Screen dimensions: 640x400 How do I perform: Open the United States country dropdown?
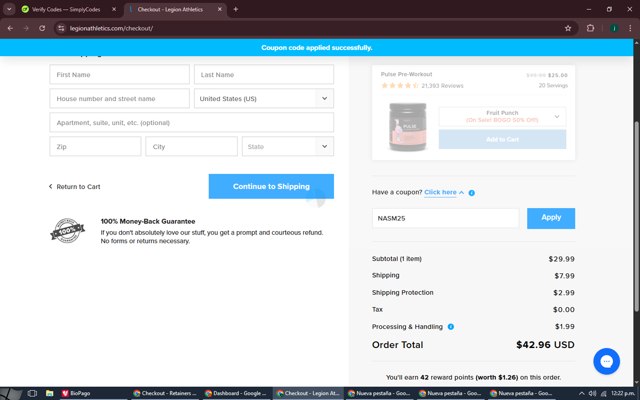coord(264,98)
